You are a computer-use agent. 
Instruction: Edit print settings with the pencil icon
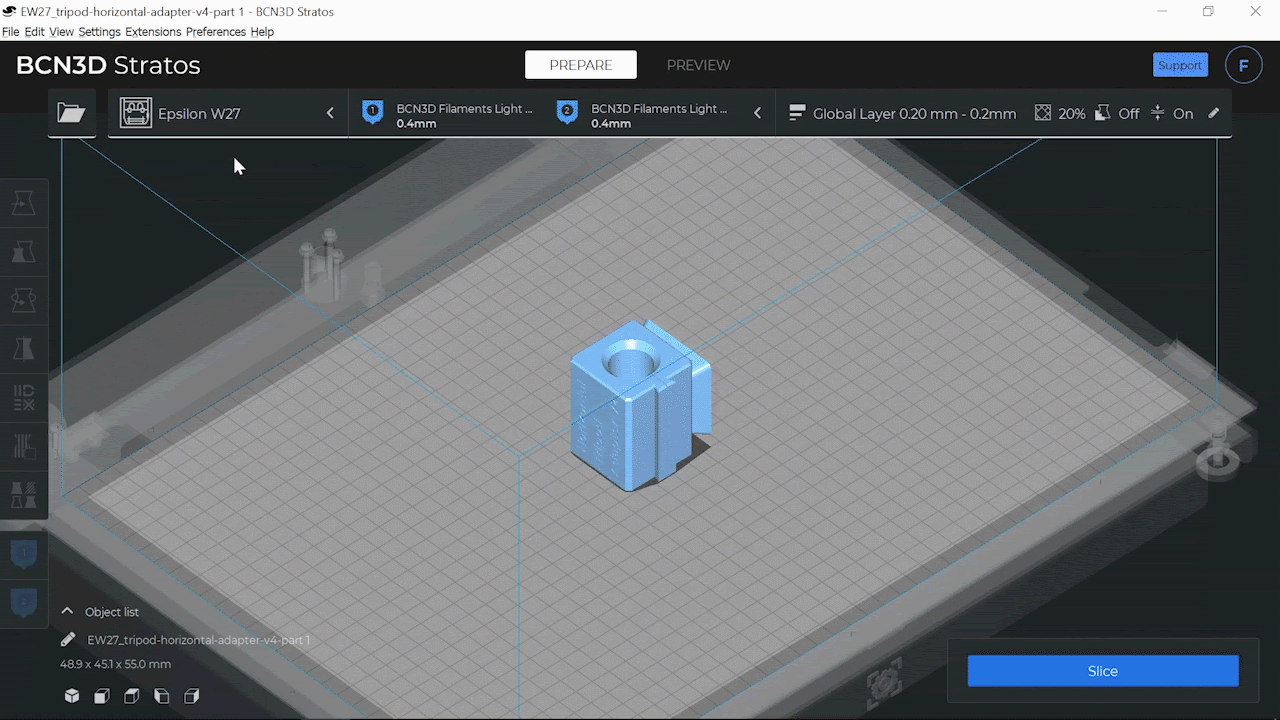[x=1214, y=113]
